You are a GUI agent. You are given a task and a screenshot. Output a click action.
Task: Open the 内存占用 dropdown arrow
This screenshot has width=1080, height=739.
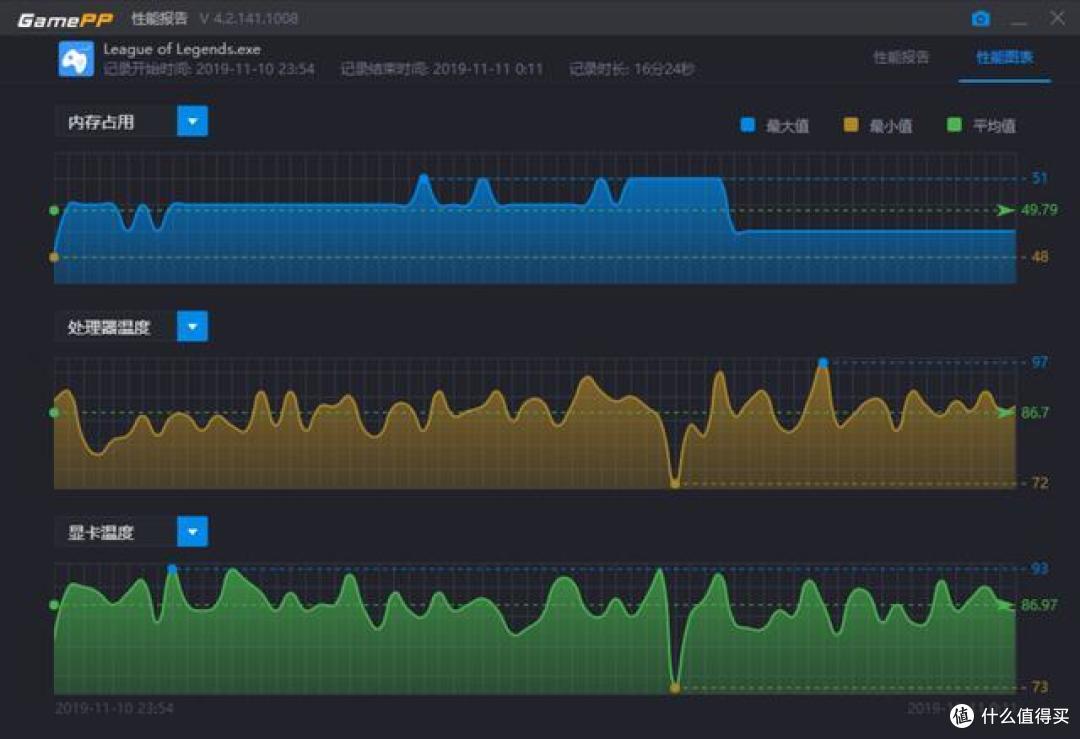[193, 121]
